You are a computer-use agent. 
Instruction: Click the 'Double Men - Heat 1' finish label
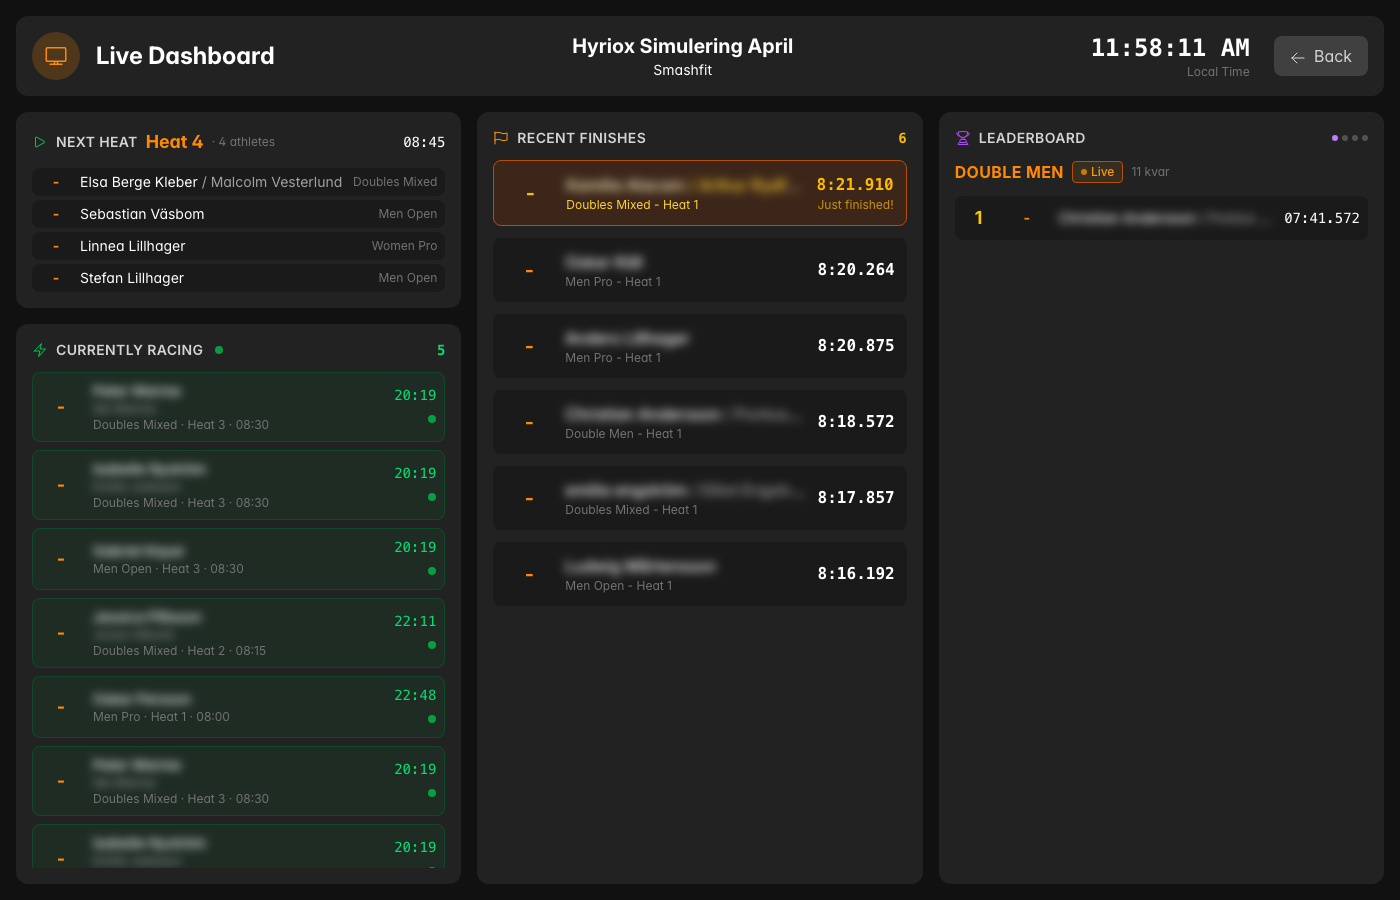[x=623, y=434]
